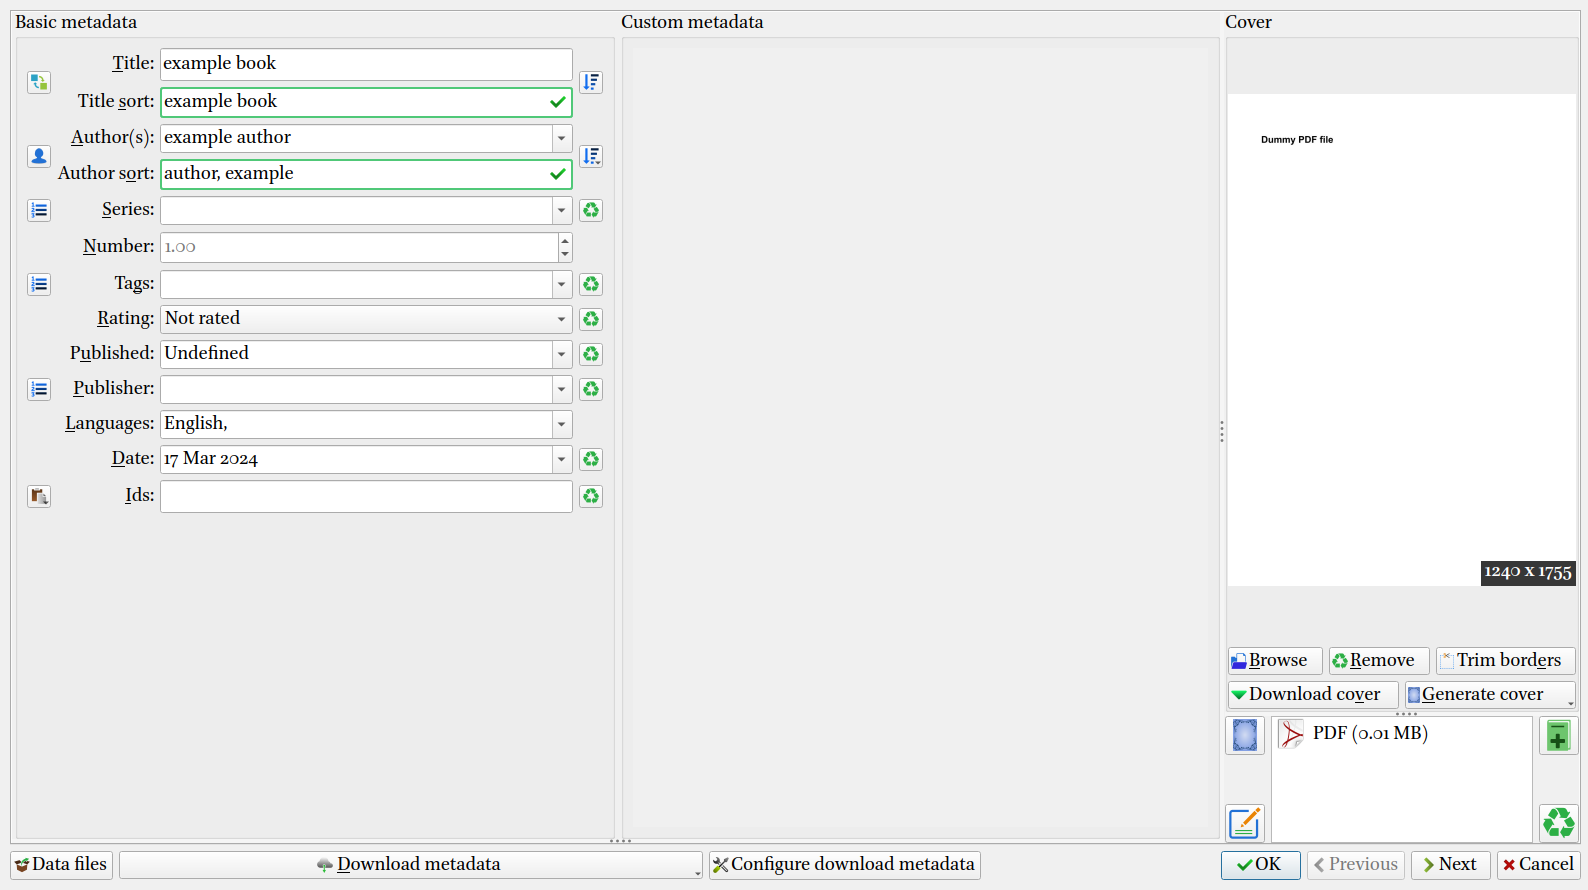Click into the Languages field
This screenshot has height=890, width=1588.
(x=356, y=424)
